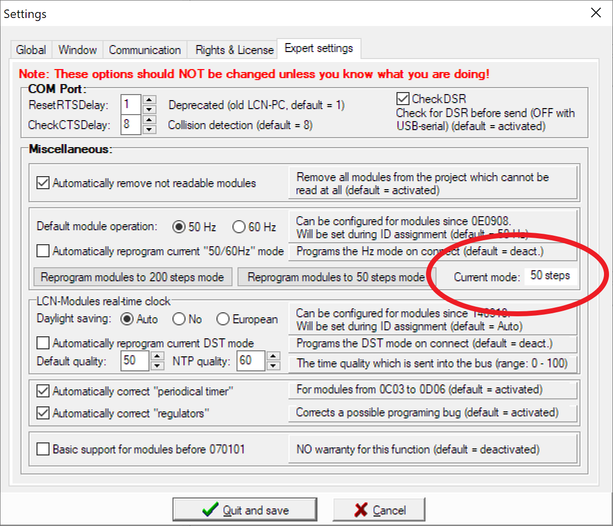Click the Quit and save button

click(246, 510)
